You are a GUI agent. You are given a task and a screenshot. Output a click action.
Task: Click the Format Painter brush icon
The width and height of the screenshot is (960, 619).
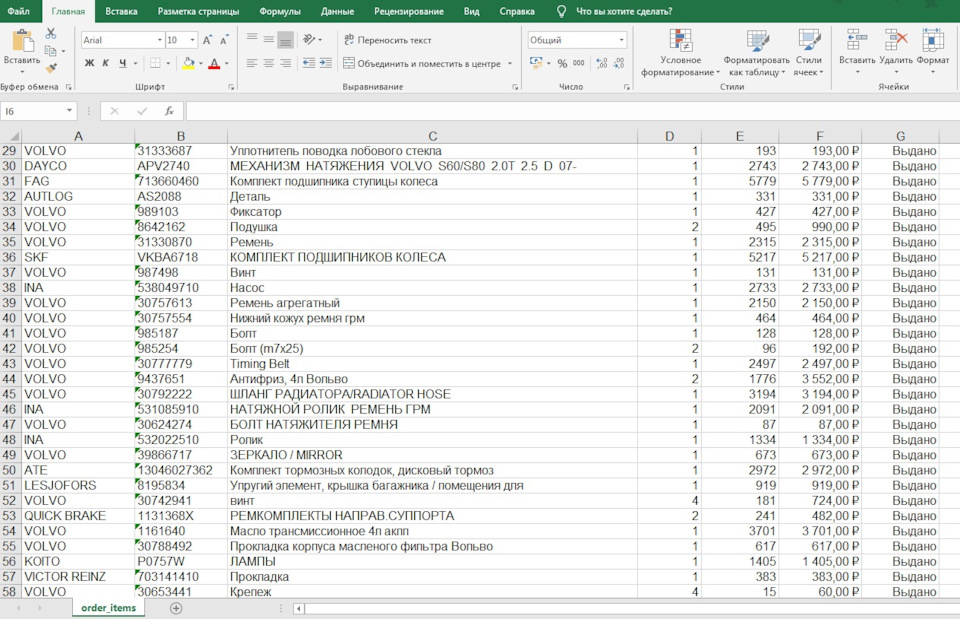(51, 67)
